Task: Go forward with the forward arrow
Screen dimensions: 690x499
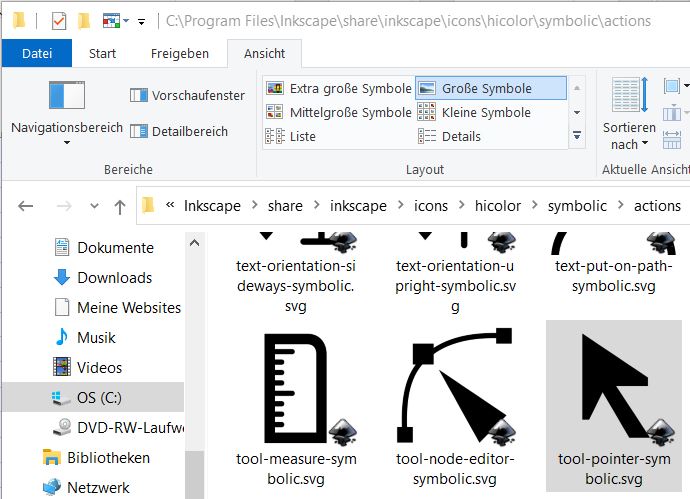Action: click(x=64, y=205)
